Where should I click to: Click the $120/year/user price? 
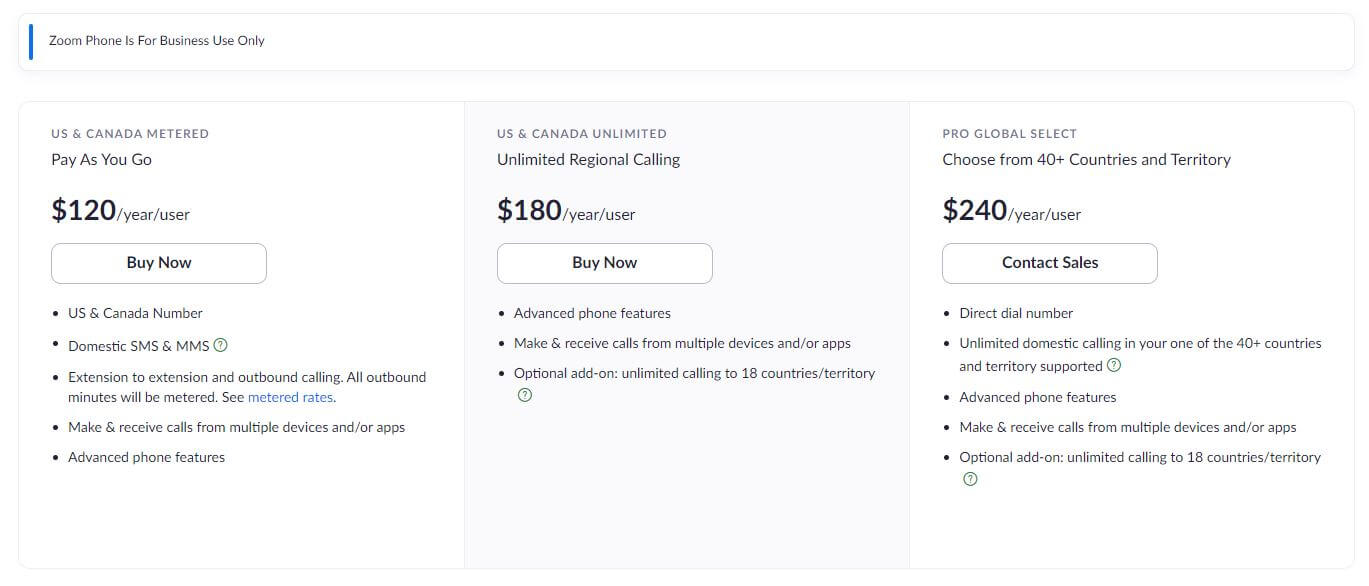click(x=120, y=211)
